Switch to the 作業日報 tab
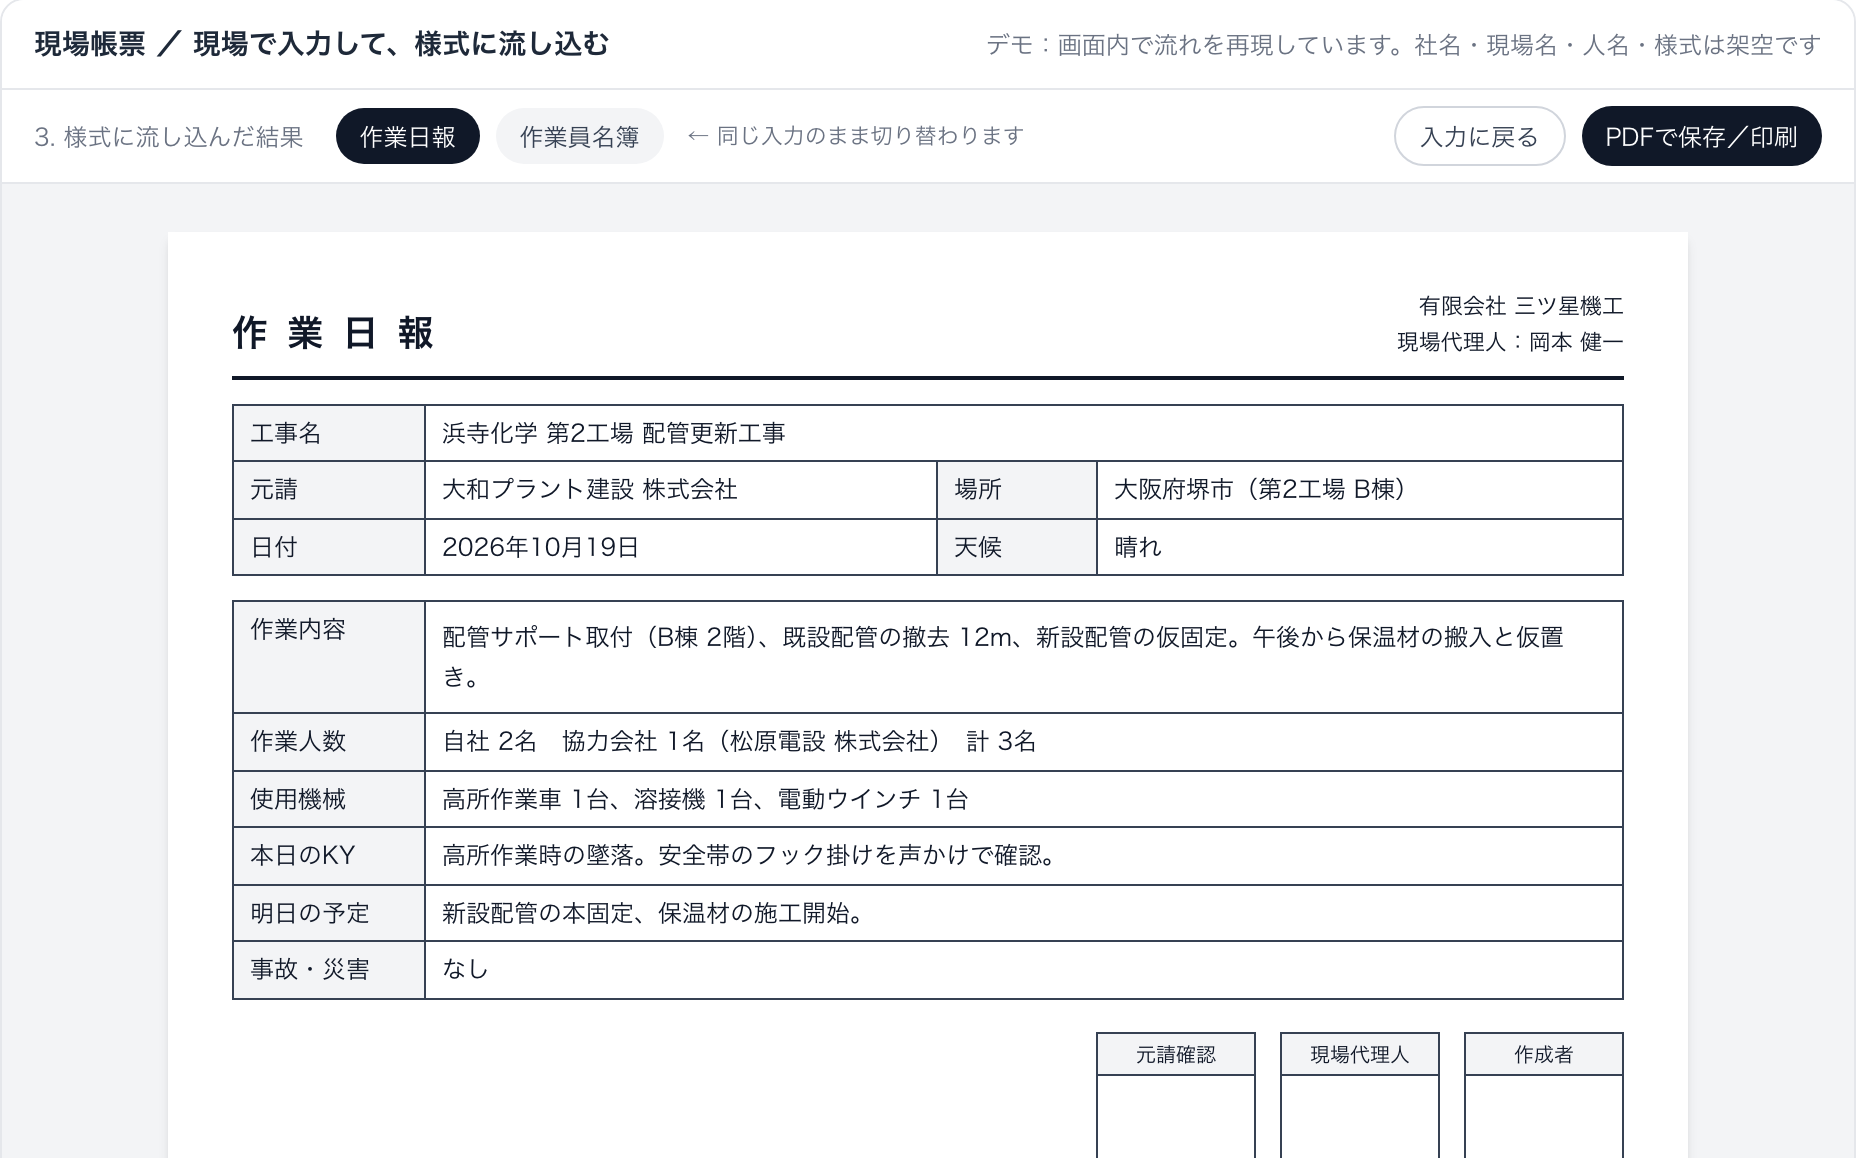Screen dimensions: 1856x1158 tap(407, 136)
